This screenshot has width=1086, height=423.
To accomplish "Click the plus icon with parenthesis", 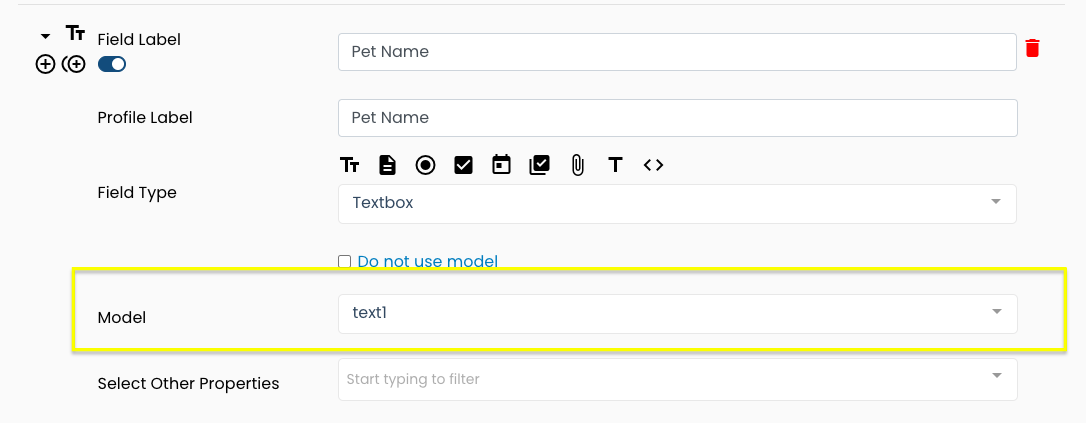I will (73, 64).
